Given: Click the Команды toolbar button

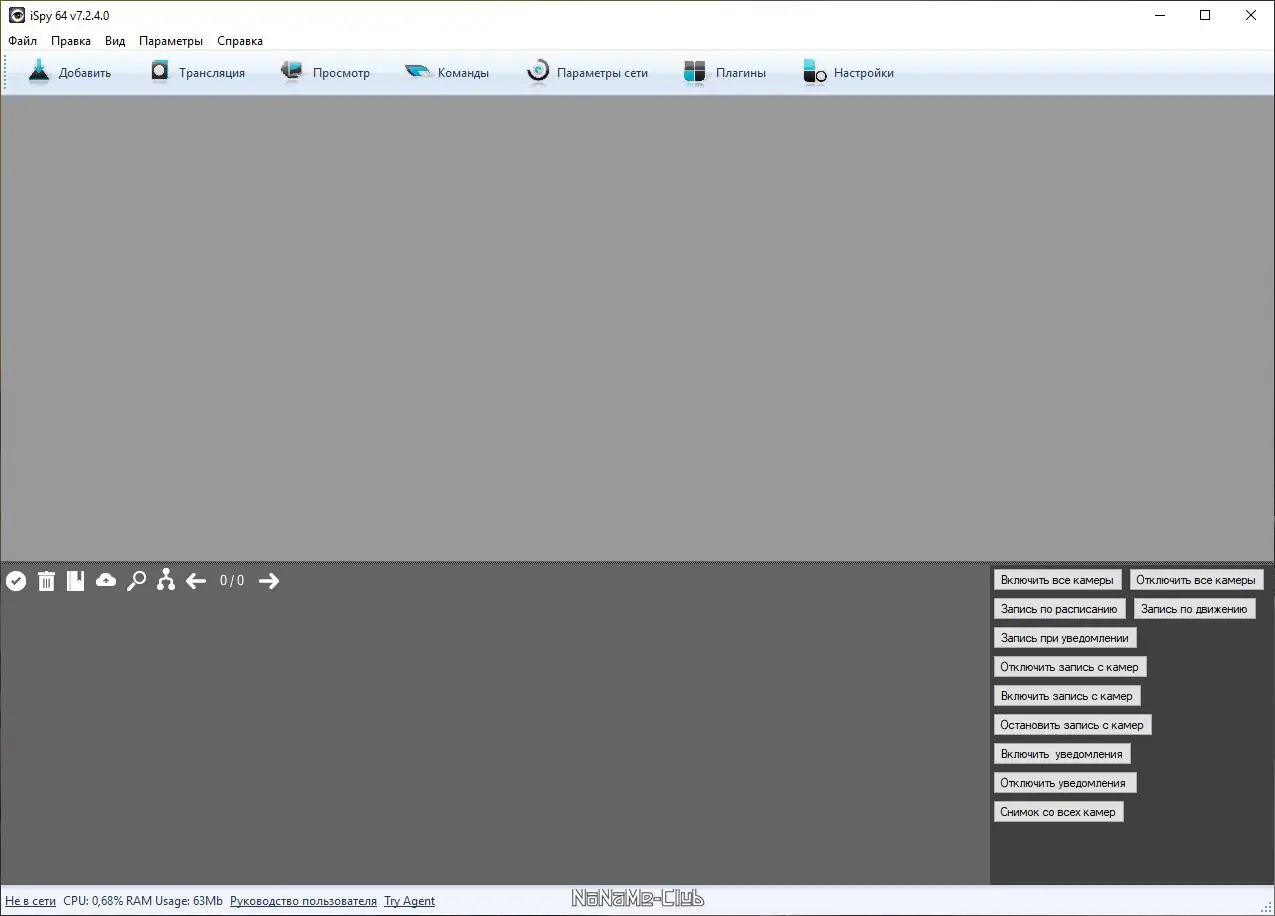Looking at the screenshot, I should (446, 72).
